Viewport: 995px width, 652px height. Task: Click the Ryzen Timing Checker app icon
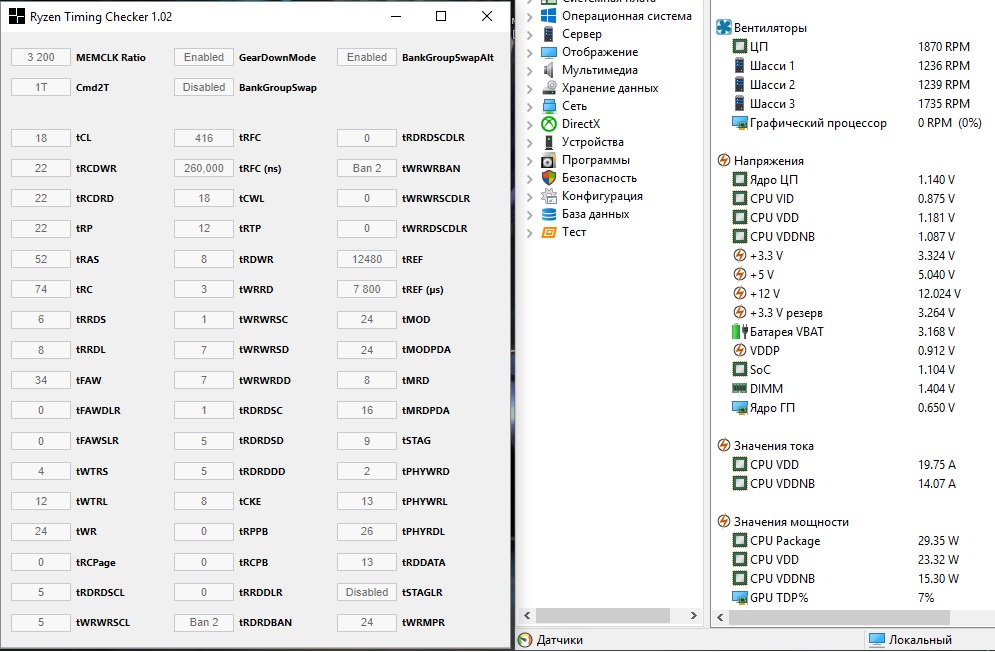point(16,17)
